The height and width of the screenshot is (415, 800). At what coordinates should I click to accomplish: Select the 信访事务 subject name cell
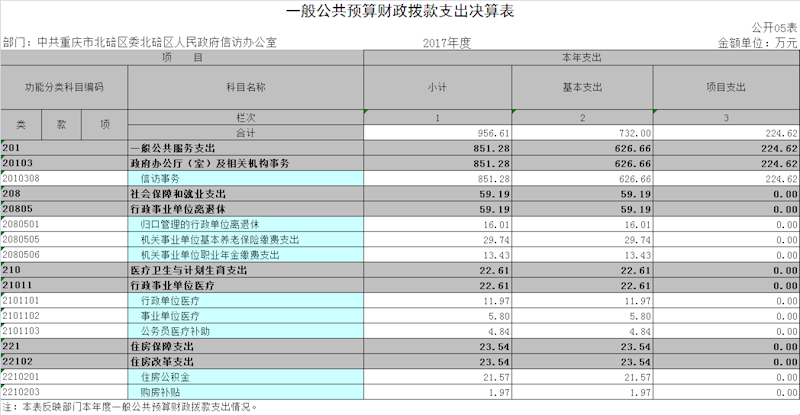pyautogui.click(x=245, y=178)
